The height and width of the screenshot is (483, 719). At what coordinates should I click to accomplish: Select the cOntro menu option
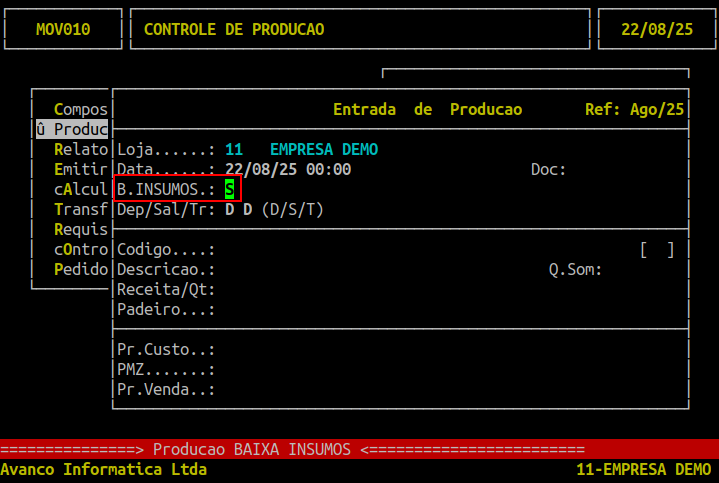pos(80,249)
